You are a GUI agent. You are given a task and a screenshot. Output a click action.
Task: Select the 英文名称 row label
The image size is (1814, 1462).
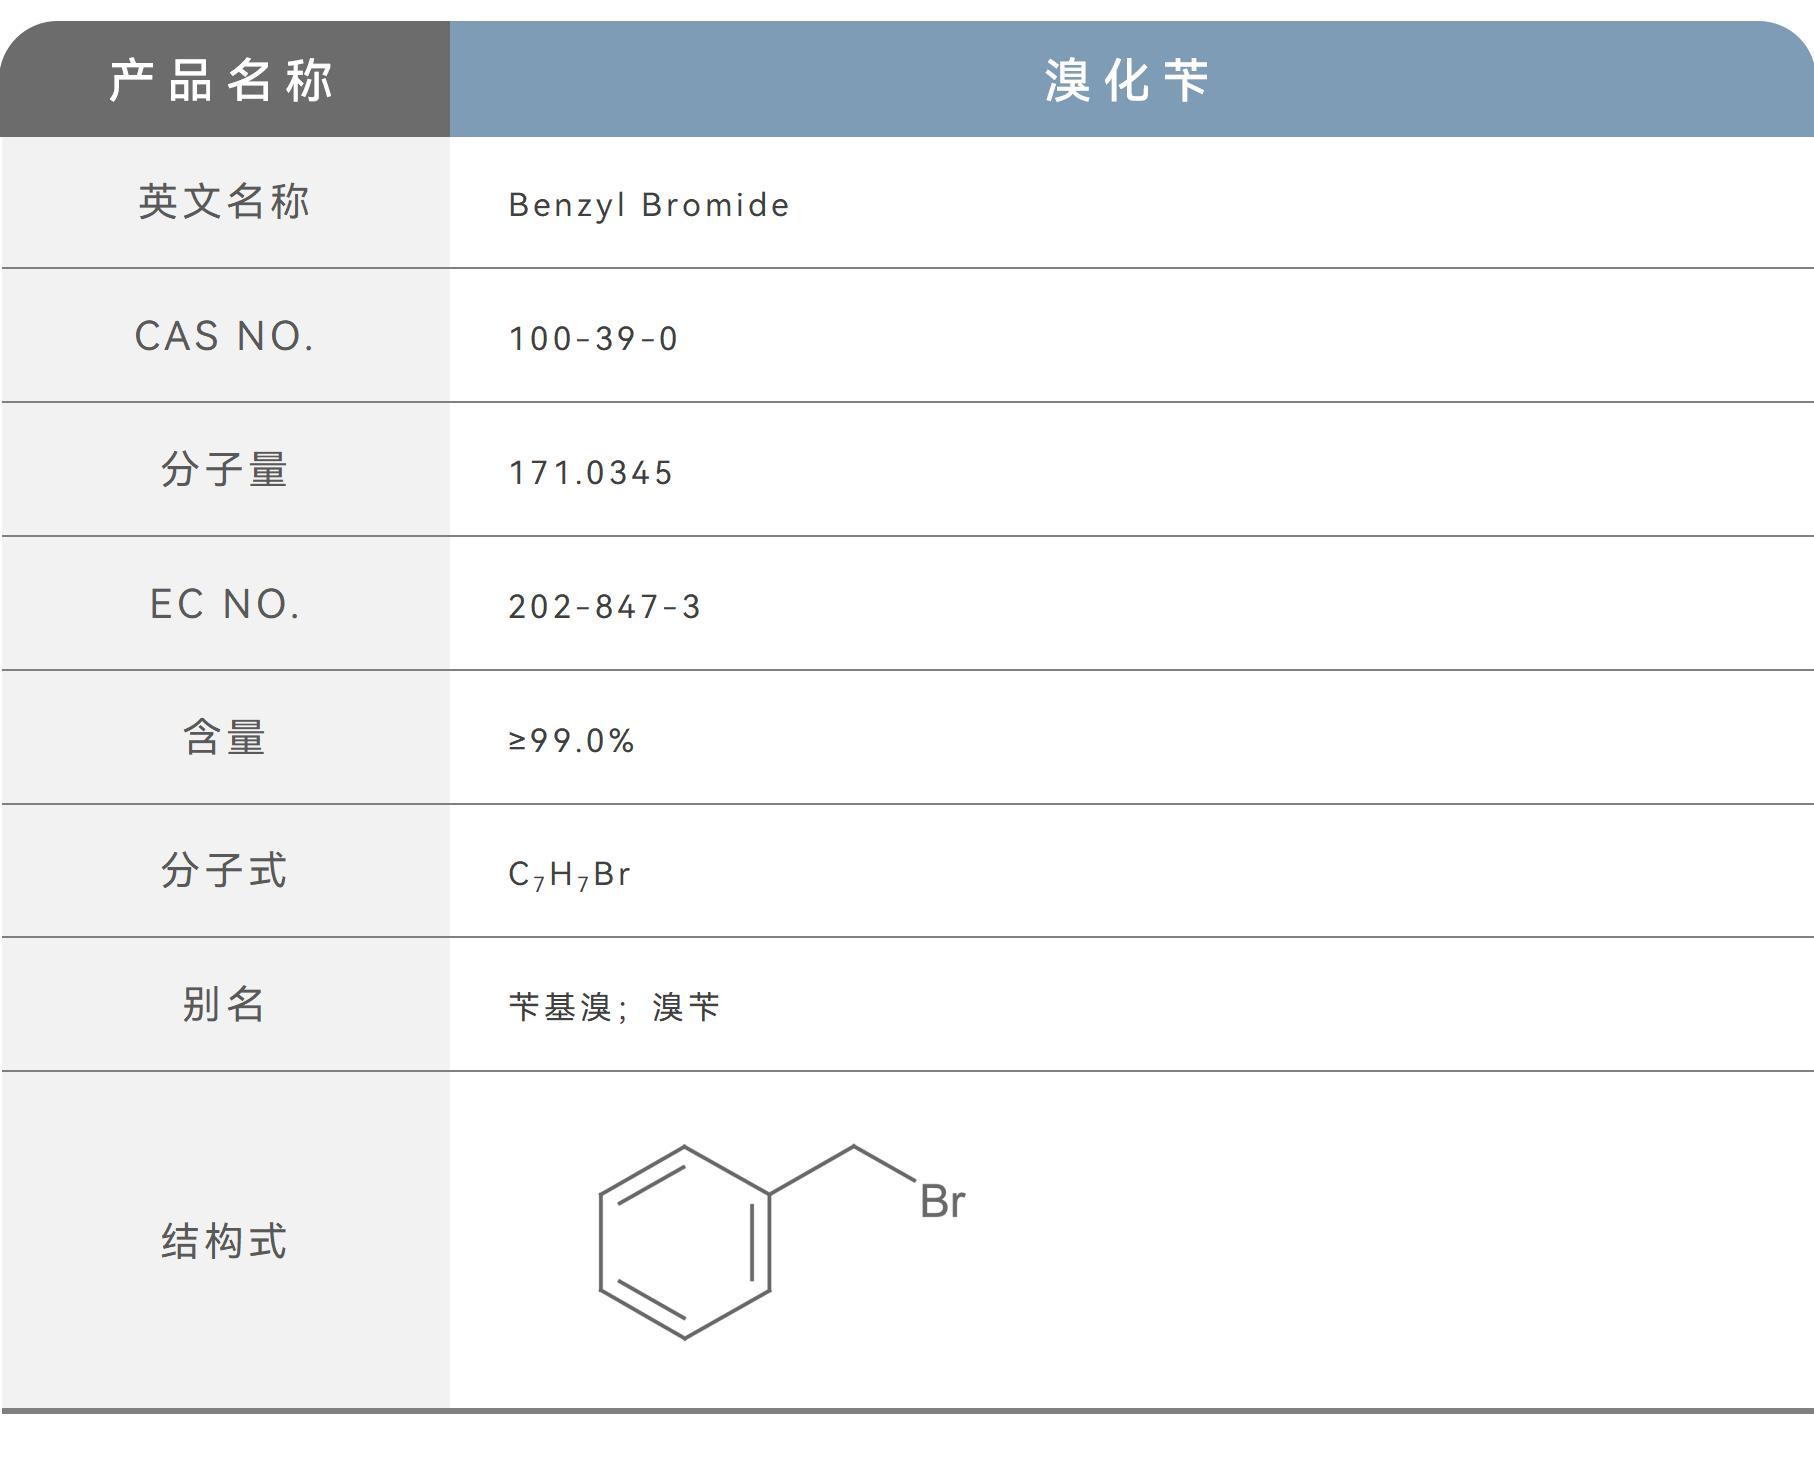pos(224,202)
